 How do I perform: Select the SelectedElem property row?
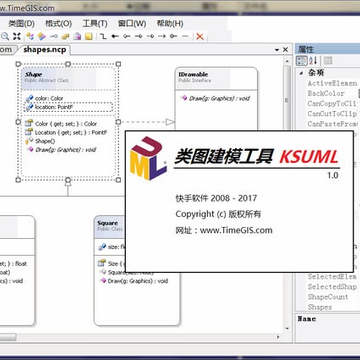click(x=332, y=276)
